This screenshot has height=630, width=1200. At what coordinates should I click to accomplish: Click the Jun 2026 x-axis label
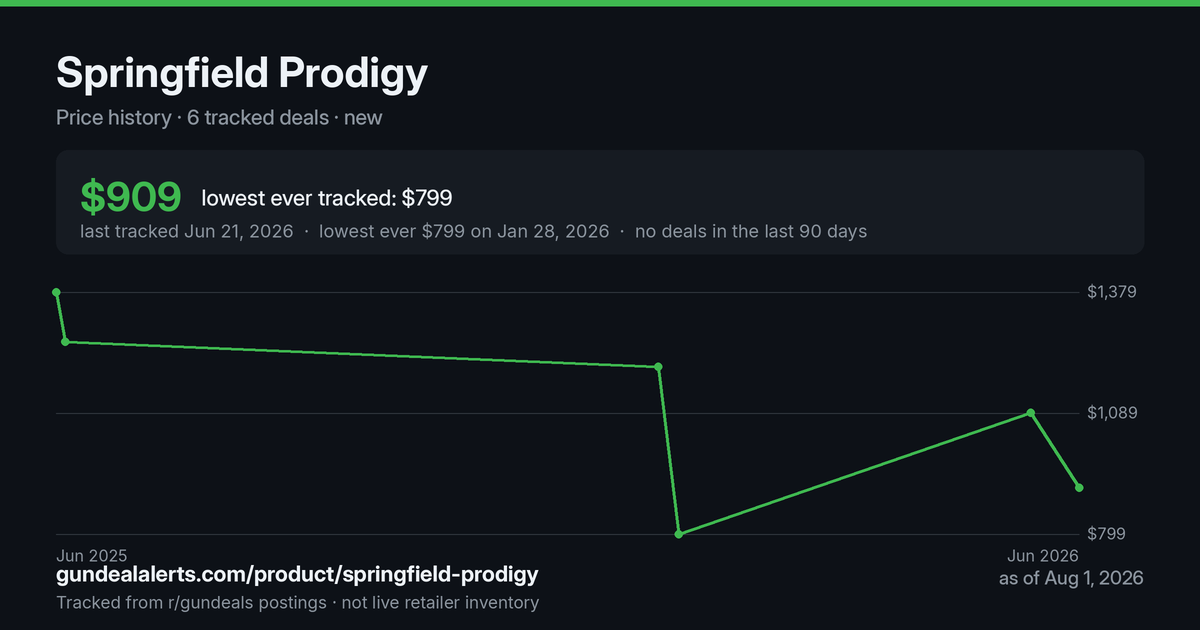coord(1043,555)
